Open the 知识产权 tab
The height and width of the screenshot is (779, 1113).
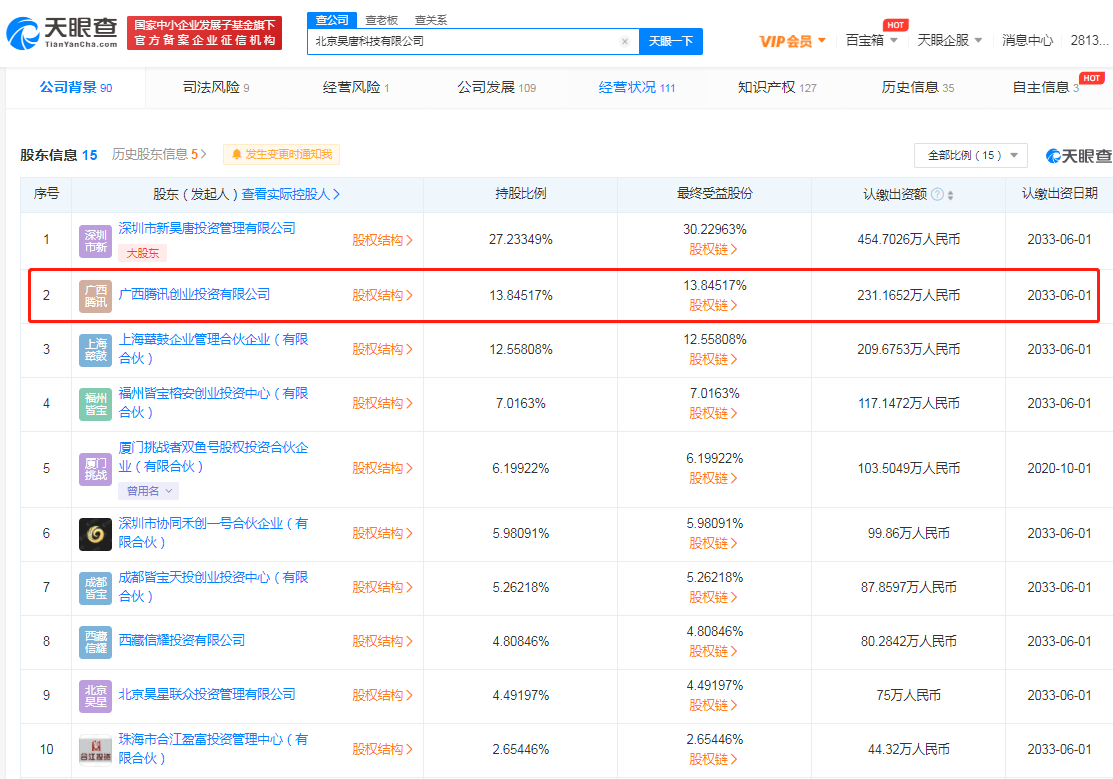coord(776,88)
